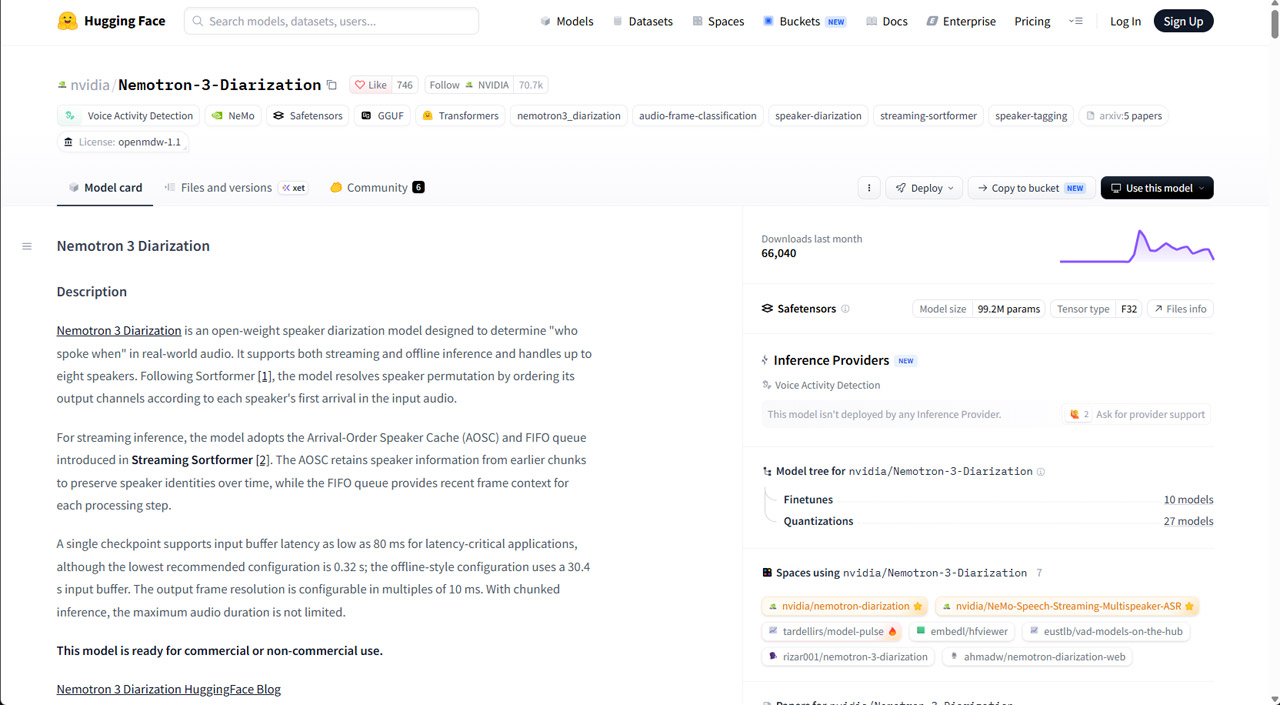
Task: Open Datasets in the top navigation
Action: tap(642, 21)
